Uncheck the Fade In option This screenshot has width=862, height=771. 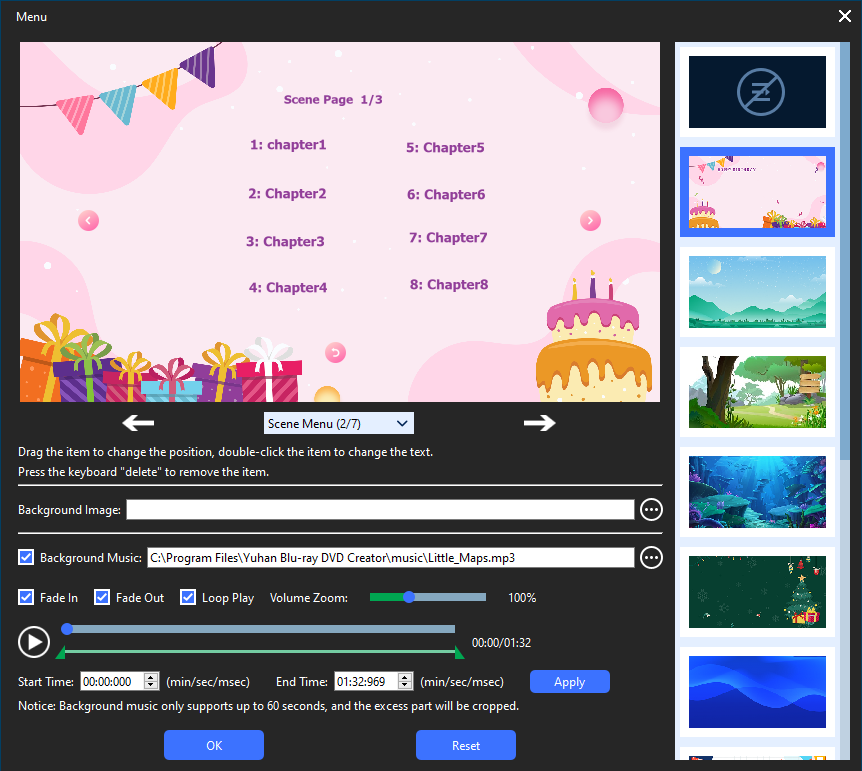pyautogui.click(x=26, y=598)
